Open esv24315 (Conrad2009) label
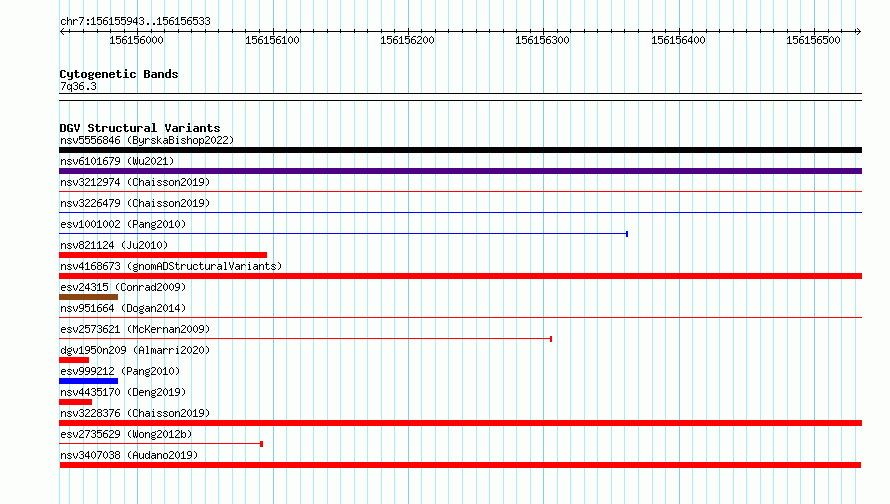Image resolution: width=890 pixels, height=504 pixels. pyautogui.click(x=123, y=287)
